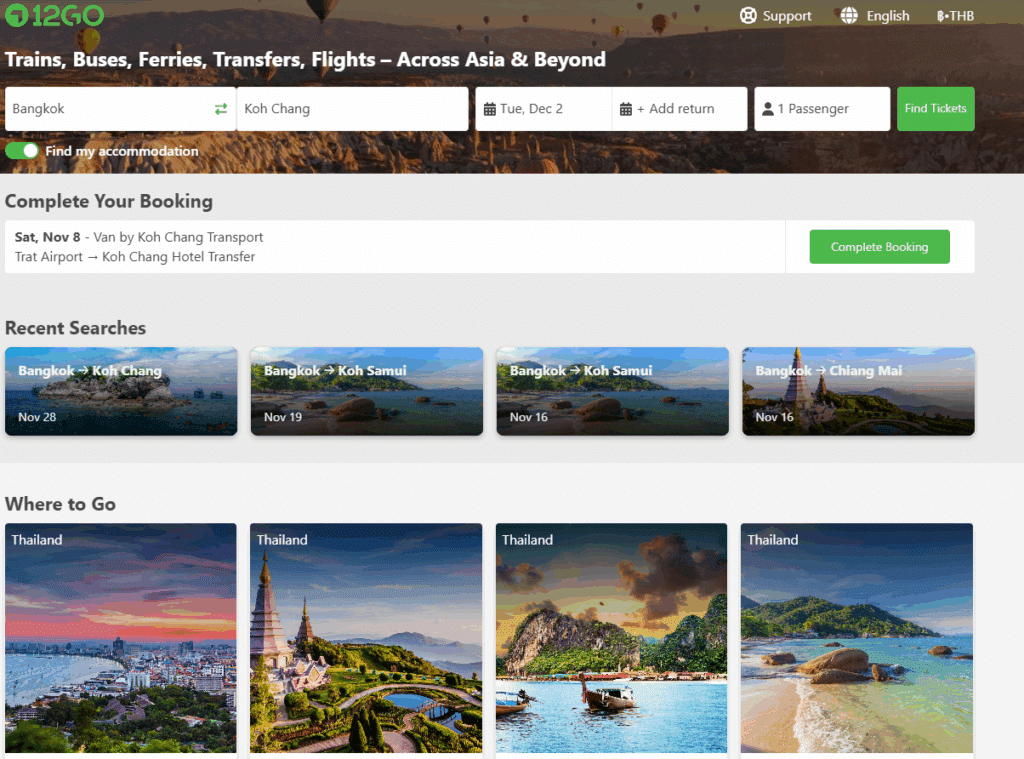Viewport: 1024px width, 759px height.
Task: Open the English language dropdown
Action: point(887,16)
